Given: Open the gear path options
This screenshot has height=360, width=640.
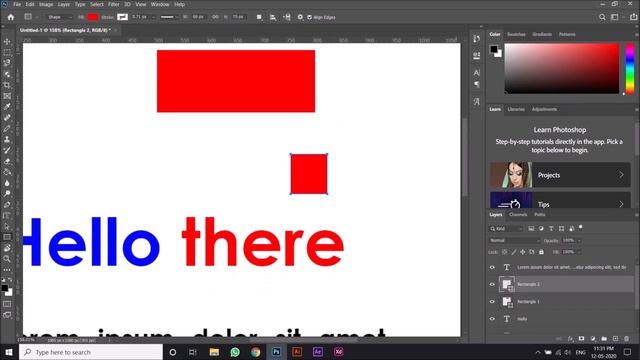Looking at the screenshot, I should pyautogui.click(x=300, y=17).
